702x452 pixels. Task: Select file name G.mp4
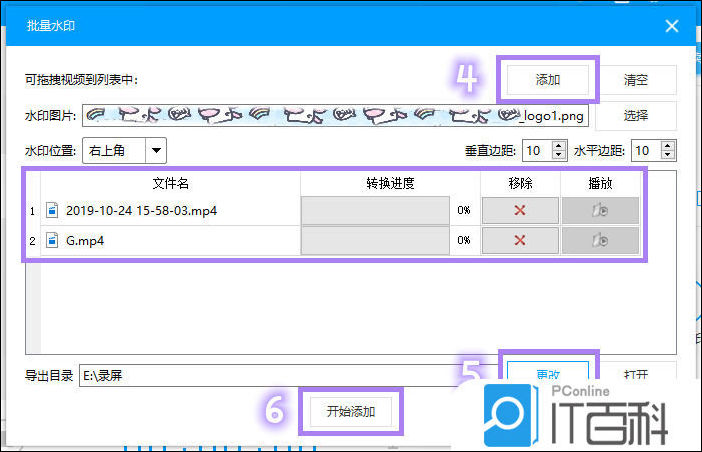(x=85, y=241)
